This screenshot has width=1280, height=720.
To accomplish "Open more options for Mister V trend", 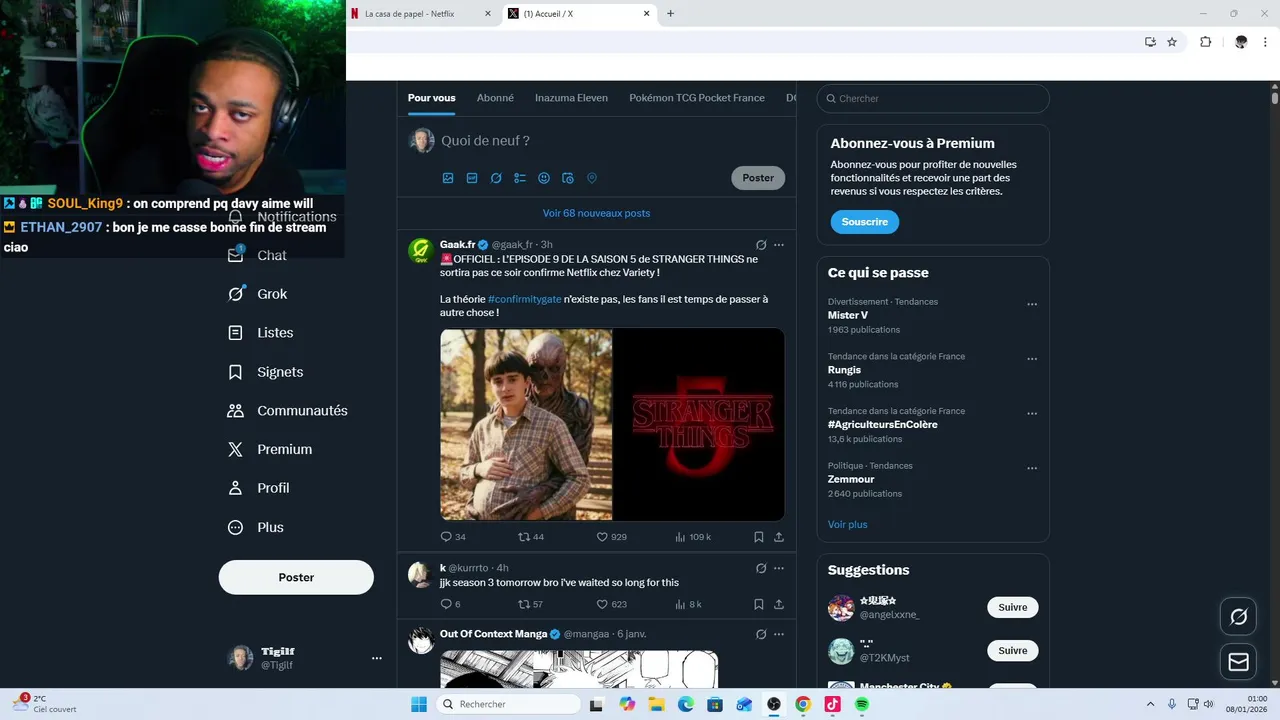I will pyautogui.click(x=1032, y=304).
